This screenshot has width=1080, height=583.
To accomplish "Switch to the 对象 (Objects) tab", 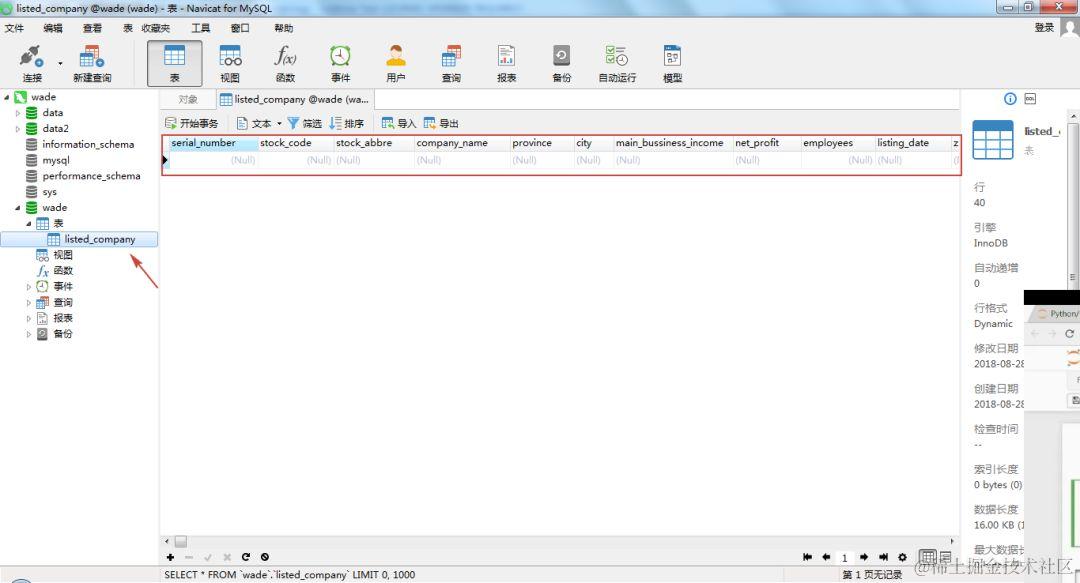I will coord(187,99).
